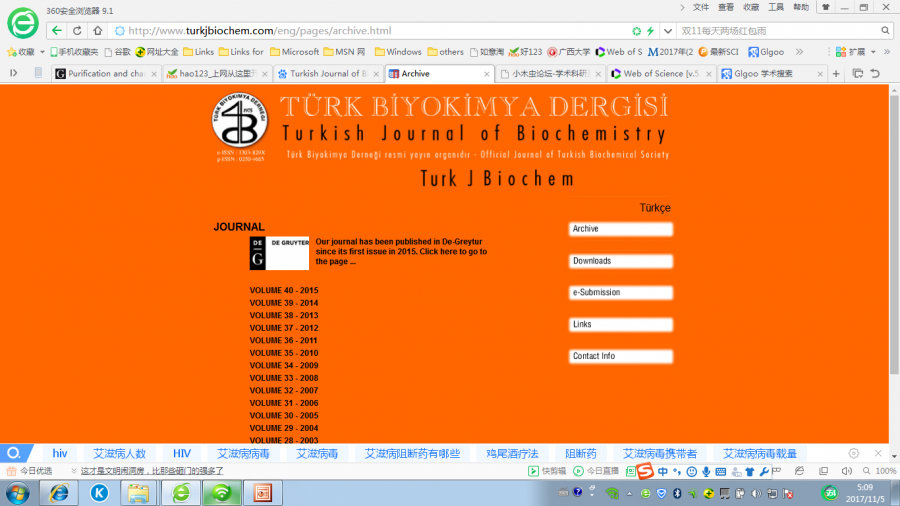The image size is (900, 506).
Task: Open the 工具 menu
Action: (776, 7)
